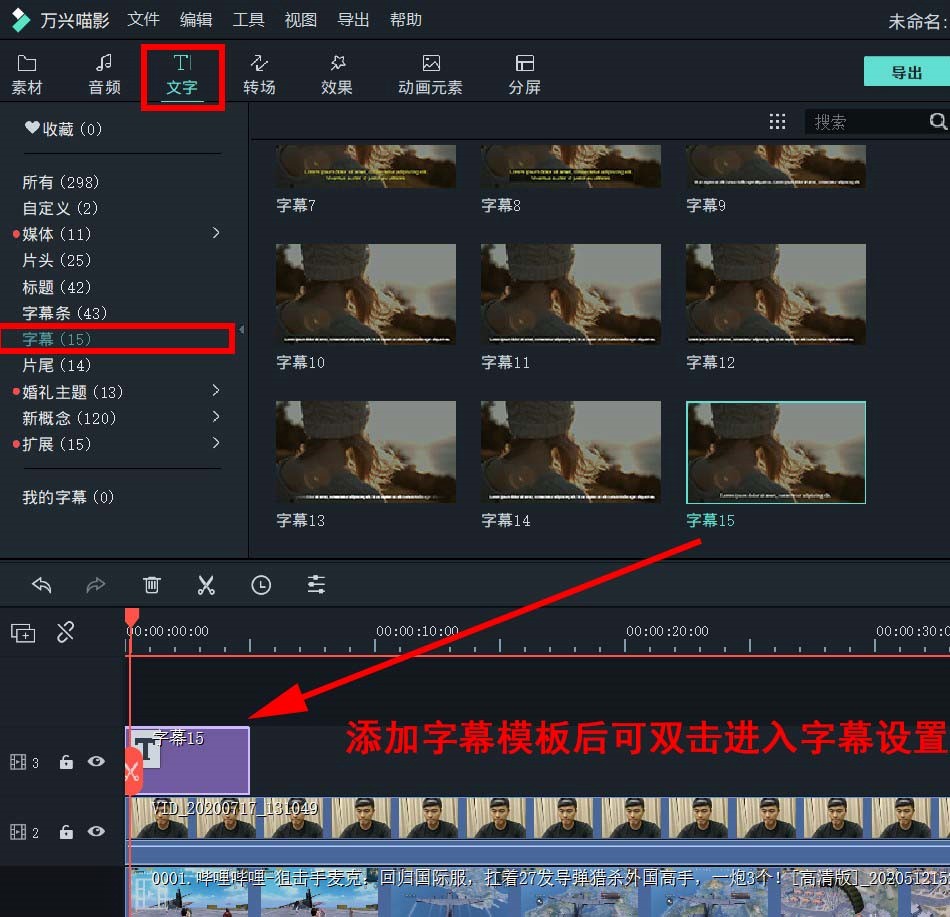Click the 万兴喵影 app logo
950x917 pixels.
[21, 20]
